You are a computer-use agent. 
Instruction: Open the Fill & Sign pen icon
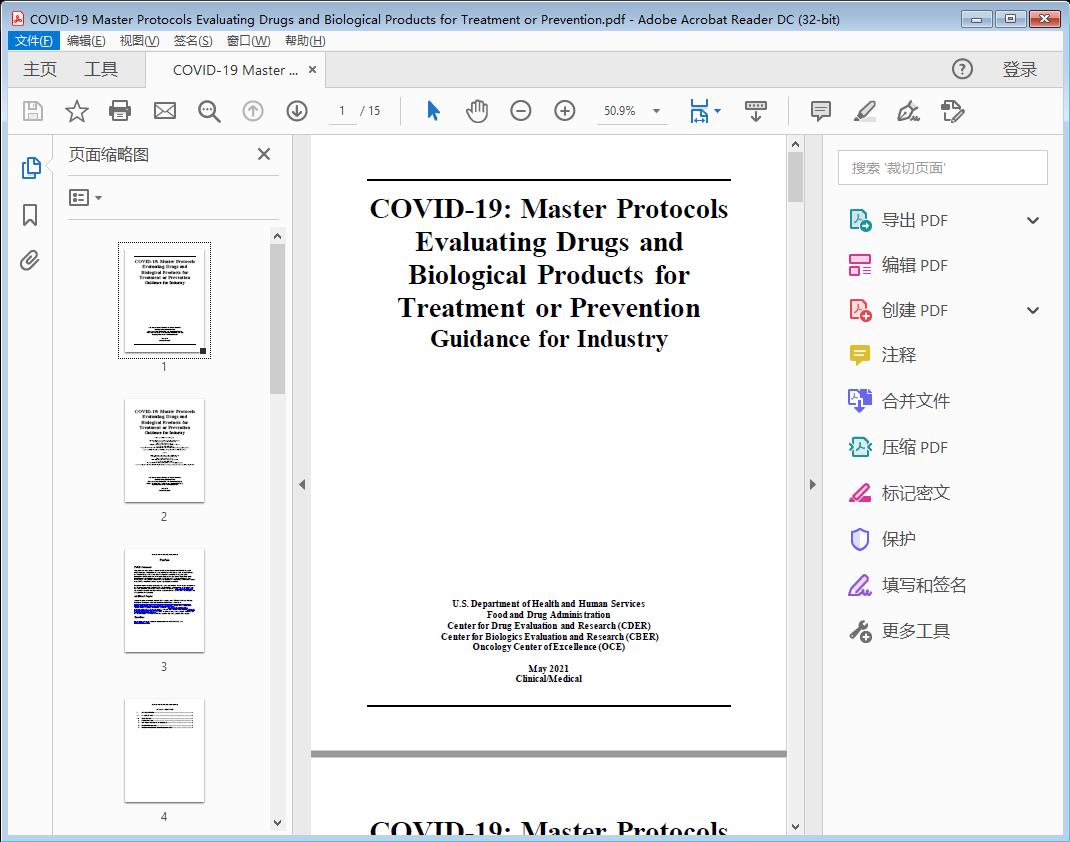tap(908, 112)
